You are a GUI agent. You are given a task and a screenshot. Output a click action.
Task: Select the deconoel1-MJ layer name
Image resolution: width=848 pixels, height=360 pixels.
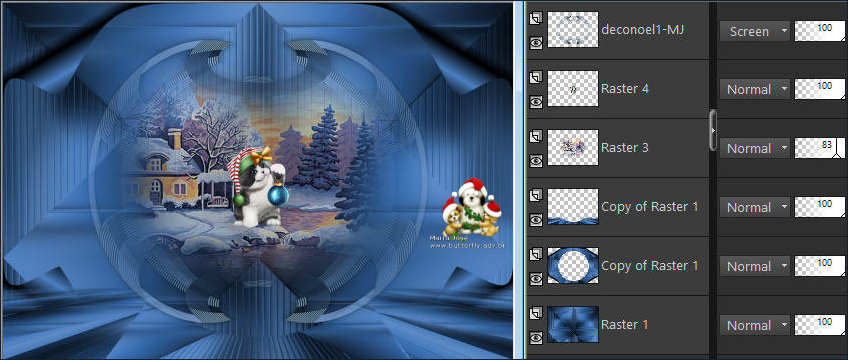click(x=643, y=30)
